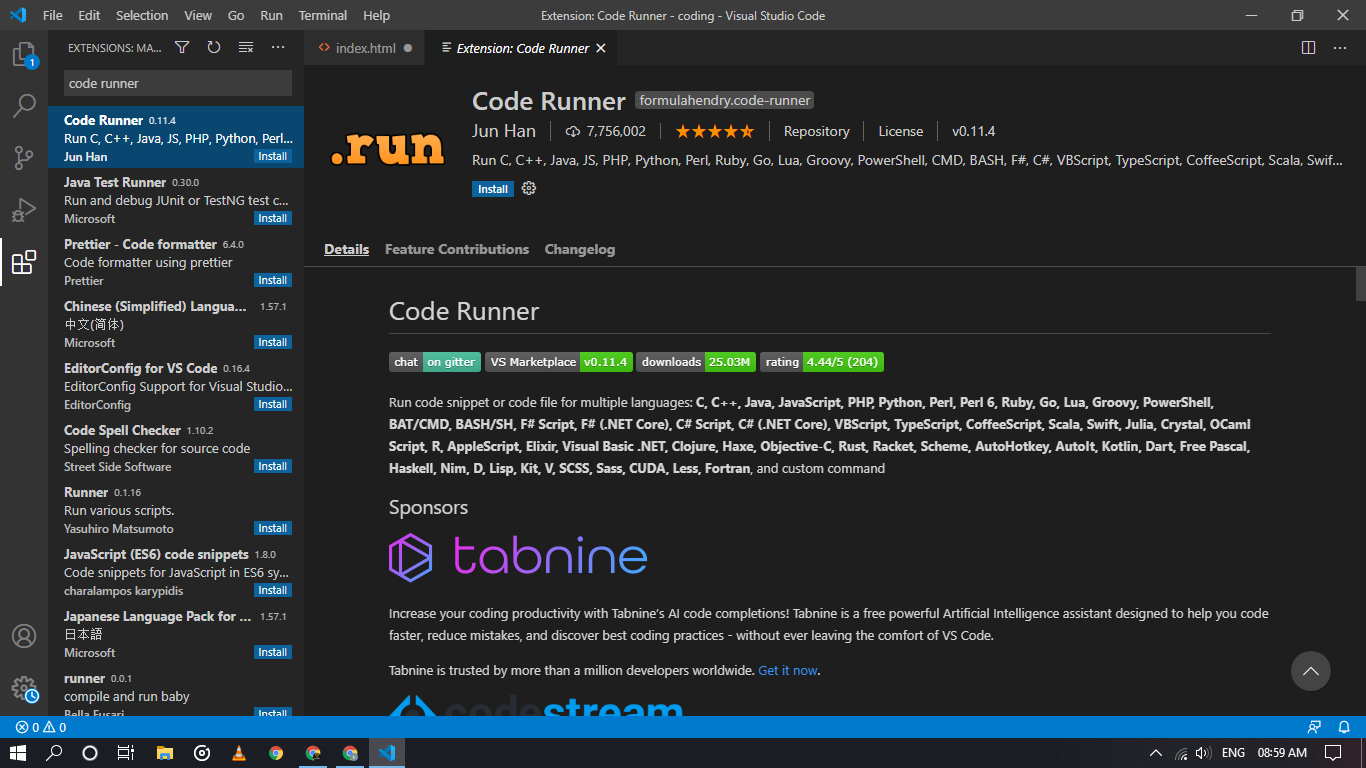Open the editor More Actions ellipsis menu
Screen dimensions: 1366x768
1340,47
